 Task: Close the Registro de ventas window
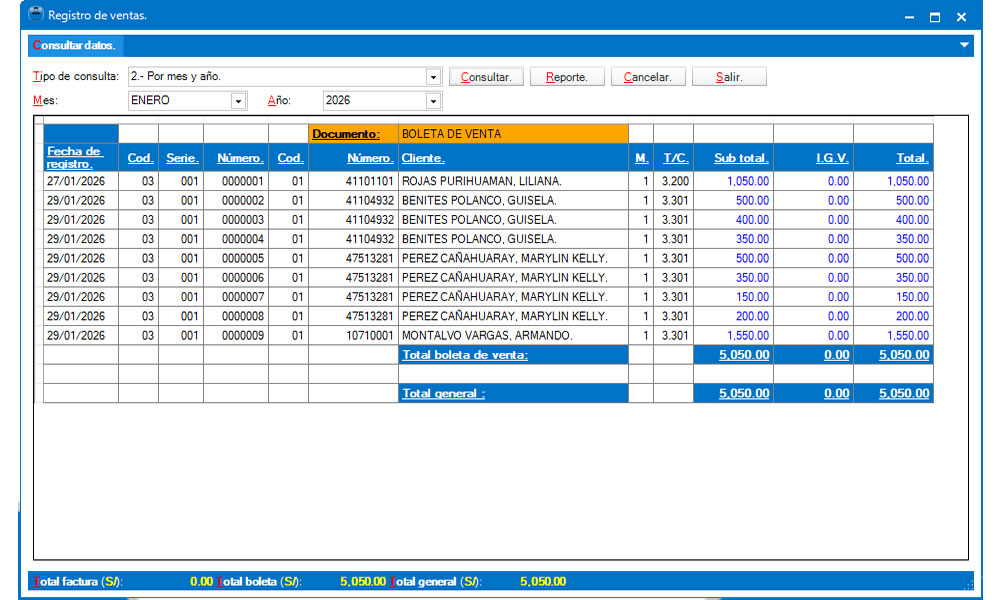(961, 17)
